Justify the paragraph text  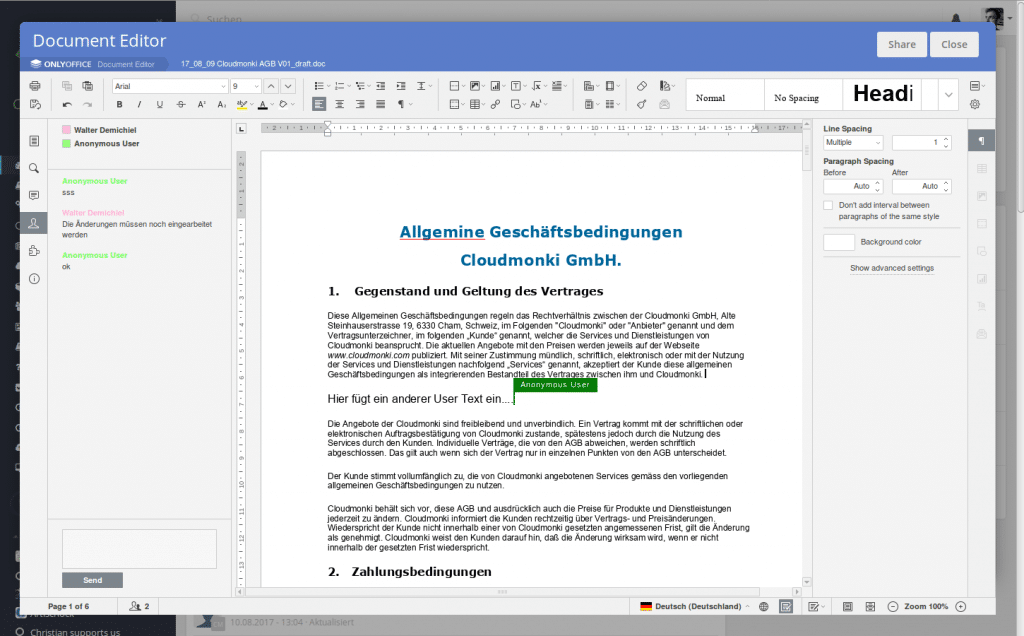coord(381,104)
